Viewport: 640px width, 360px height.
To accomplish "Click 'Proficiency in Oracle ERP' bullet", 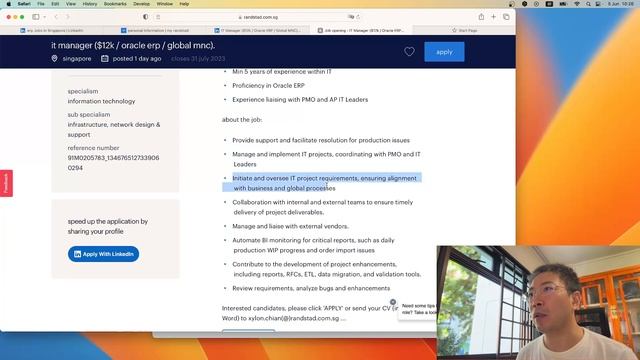I will click(268, 86).
